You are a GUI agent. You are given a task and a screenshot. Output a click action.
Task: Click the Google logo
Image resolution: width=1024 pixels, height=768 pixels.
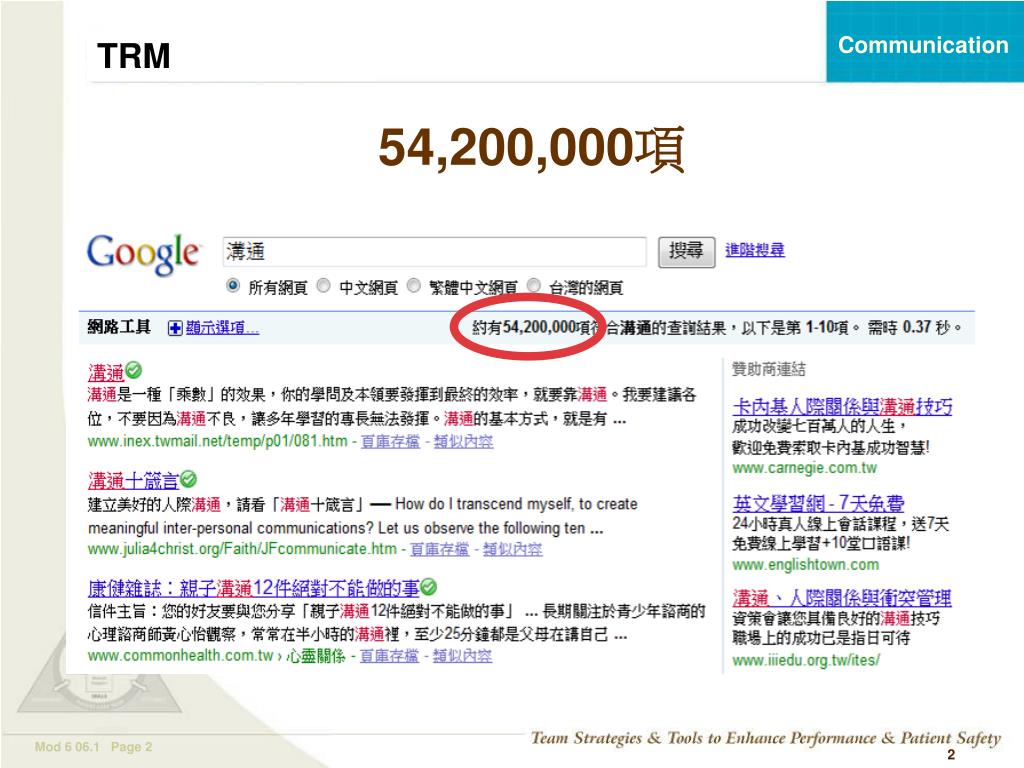[x=144, y=255]
